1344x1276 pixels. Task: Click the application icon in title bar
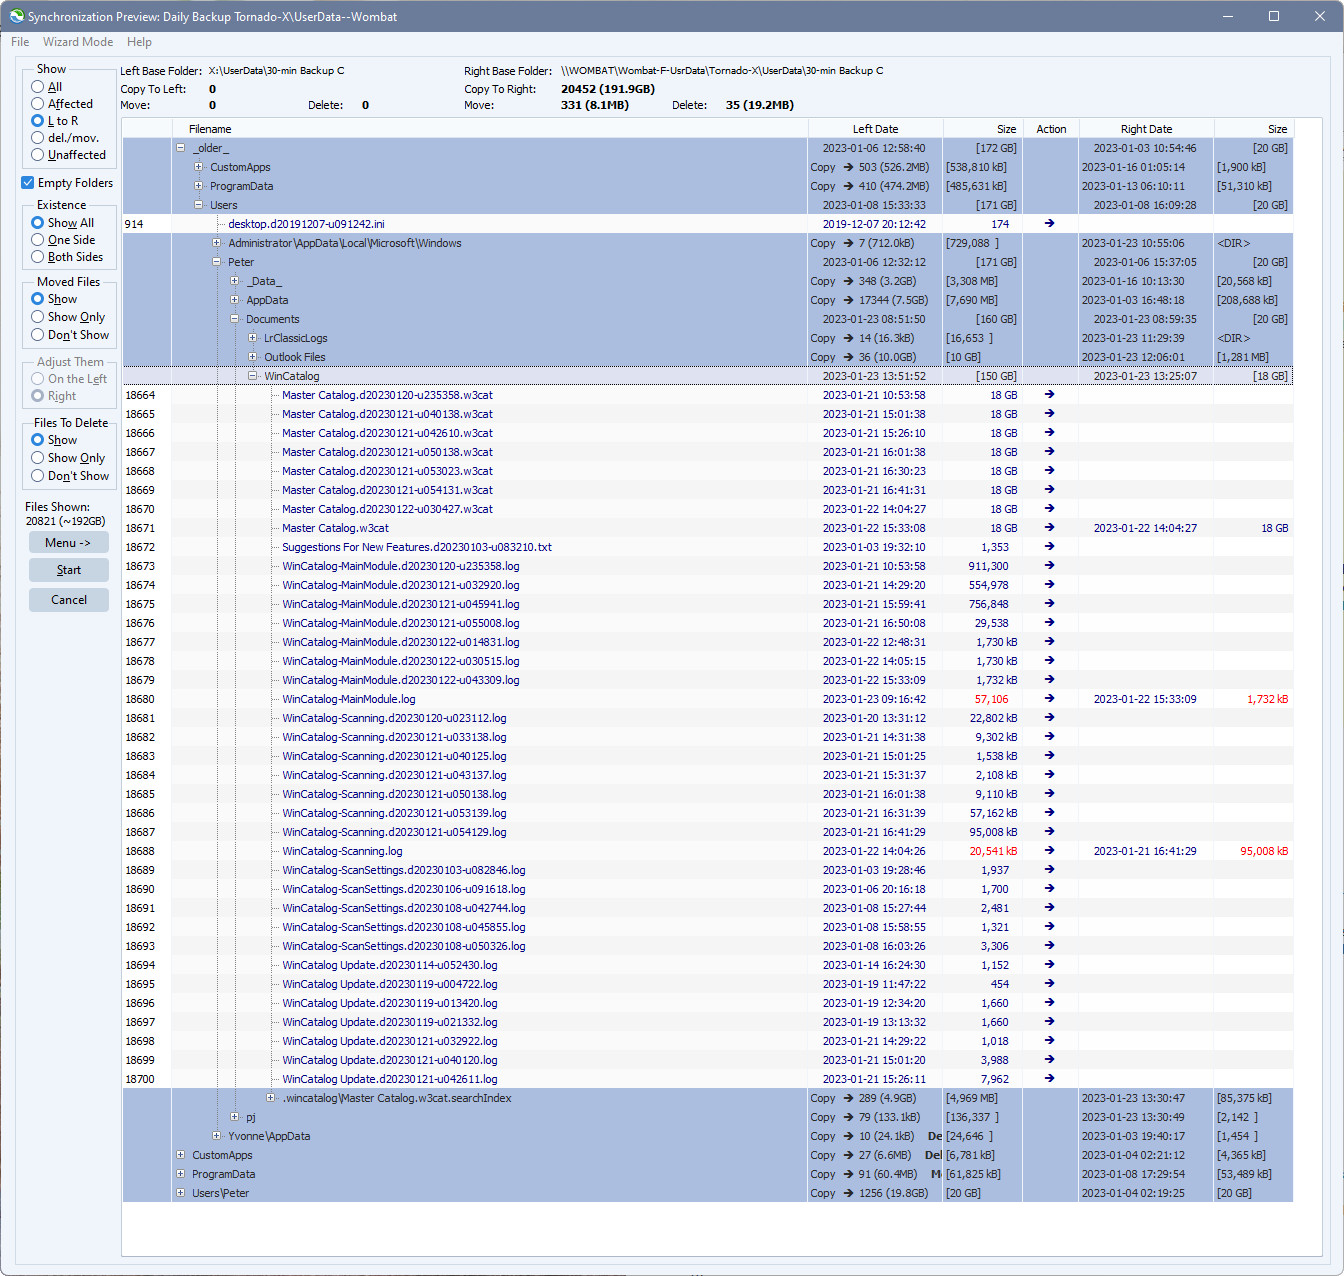coord(16,16)
